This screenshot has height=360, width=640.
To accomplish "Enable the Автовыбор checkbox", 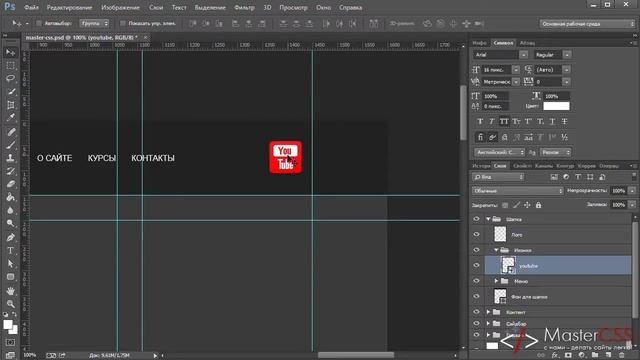I will click(39, 24).
